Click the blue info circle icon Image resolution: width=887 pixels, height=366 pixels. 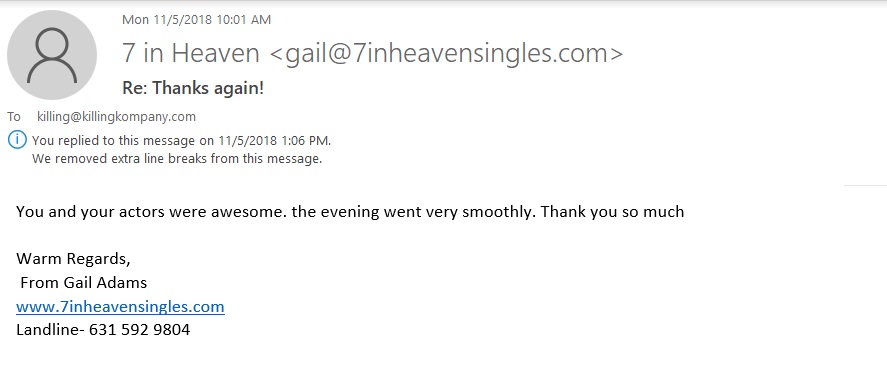(18, 139)
